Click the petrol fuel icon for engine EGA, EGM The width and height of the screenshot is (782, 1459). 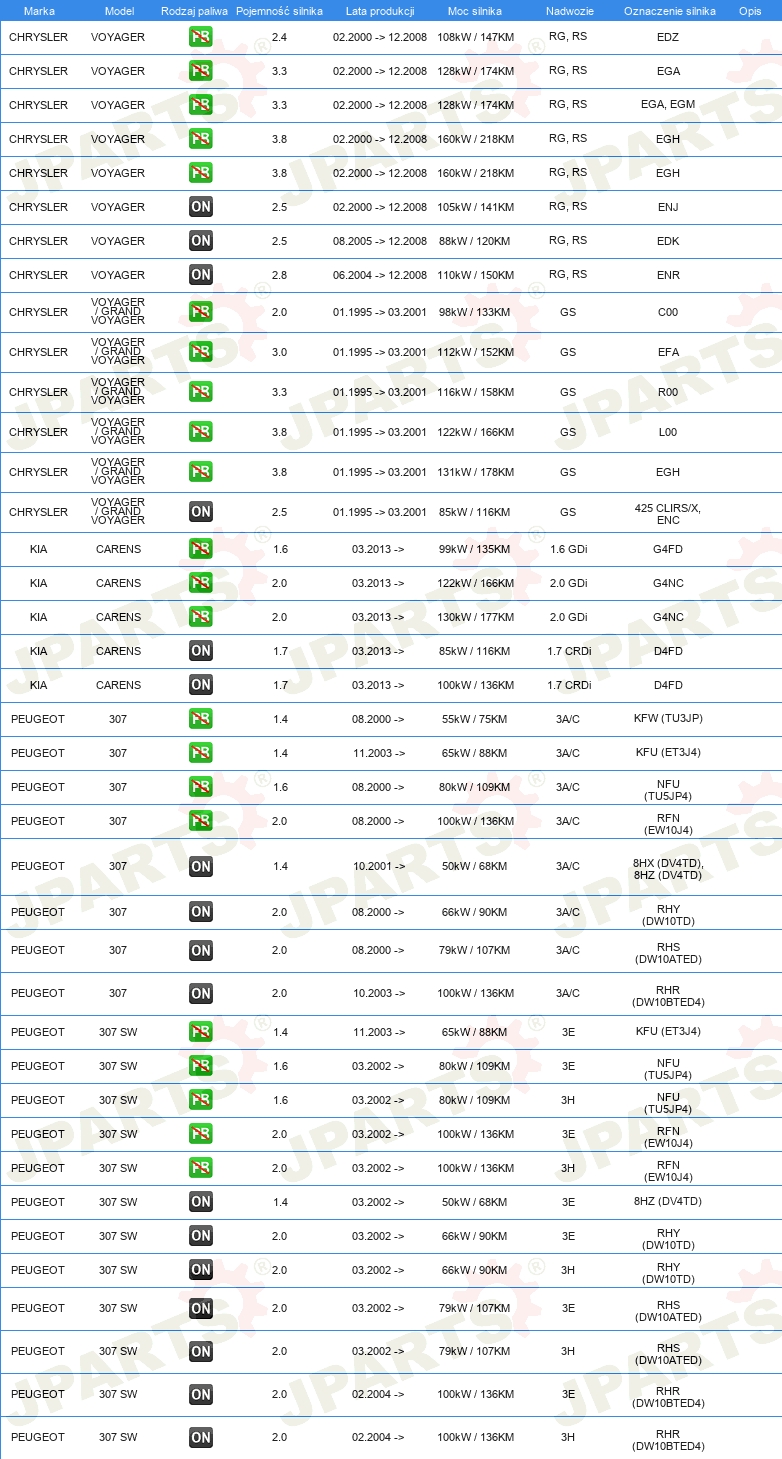click(x=201, y=105)
